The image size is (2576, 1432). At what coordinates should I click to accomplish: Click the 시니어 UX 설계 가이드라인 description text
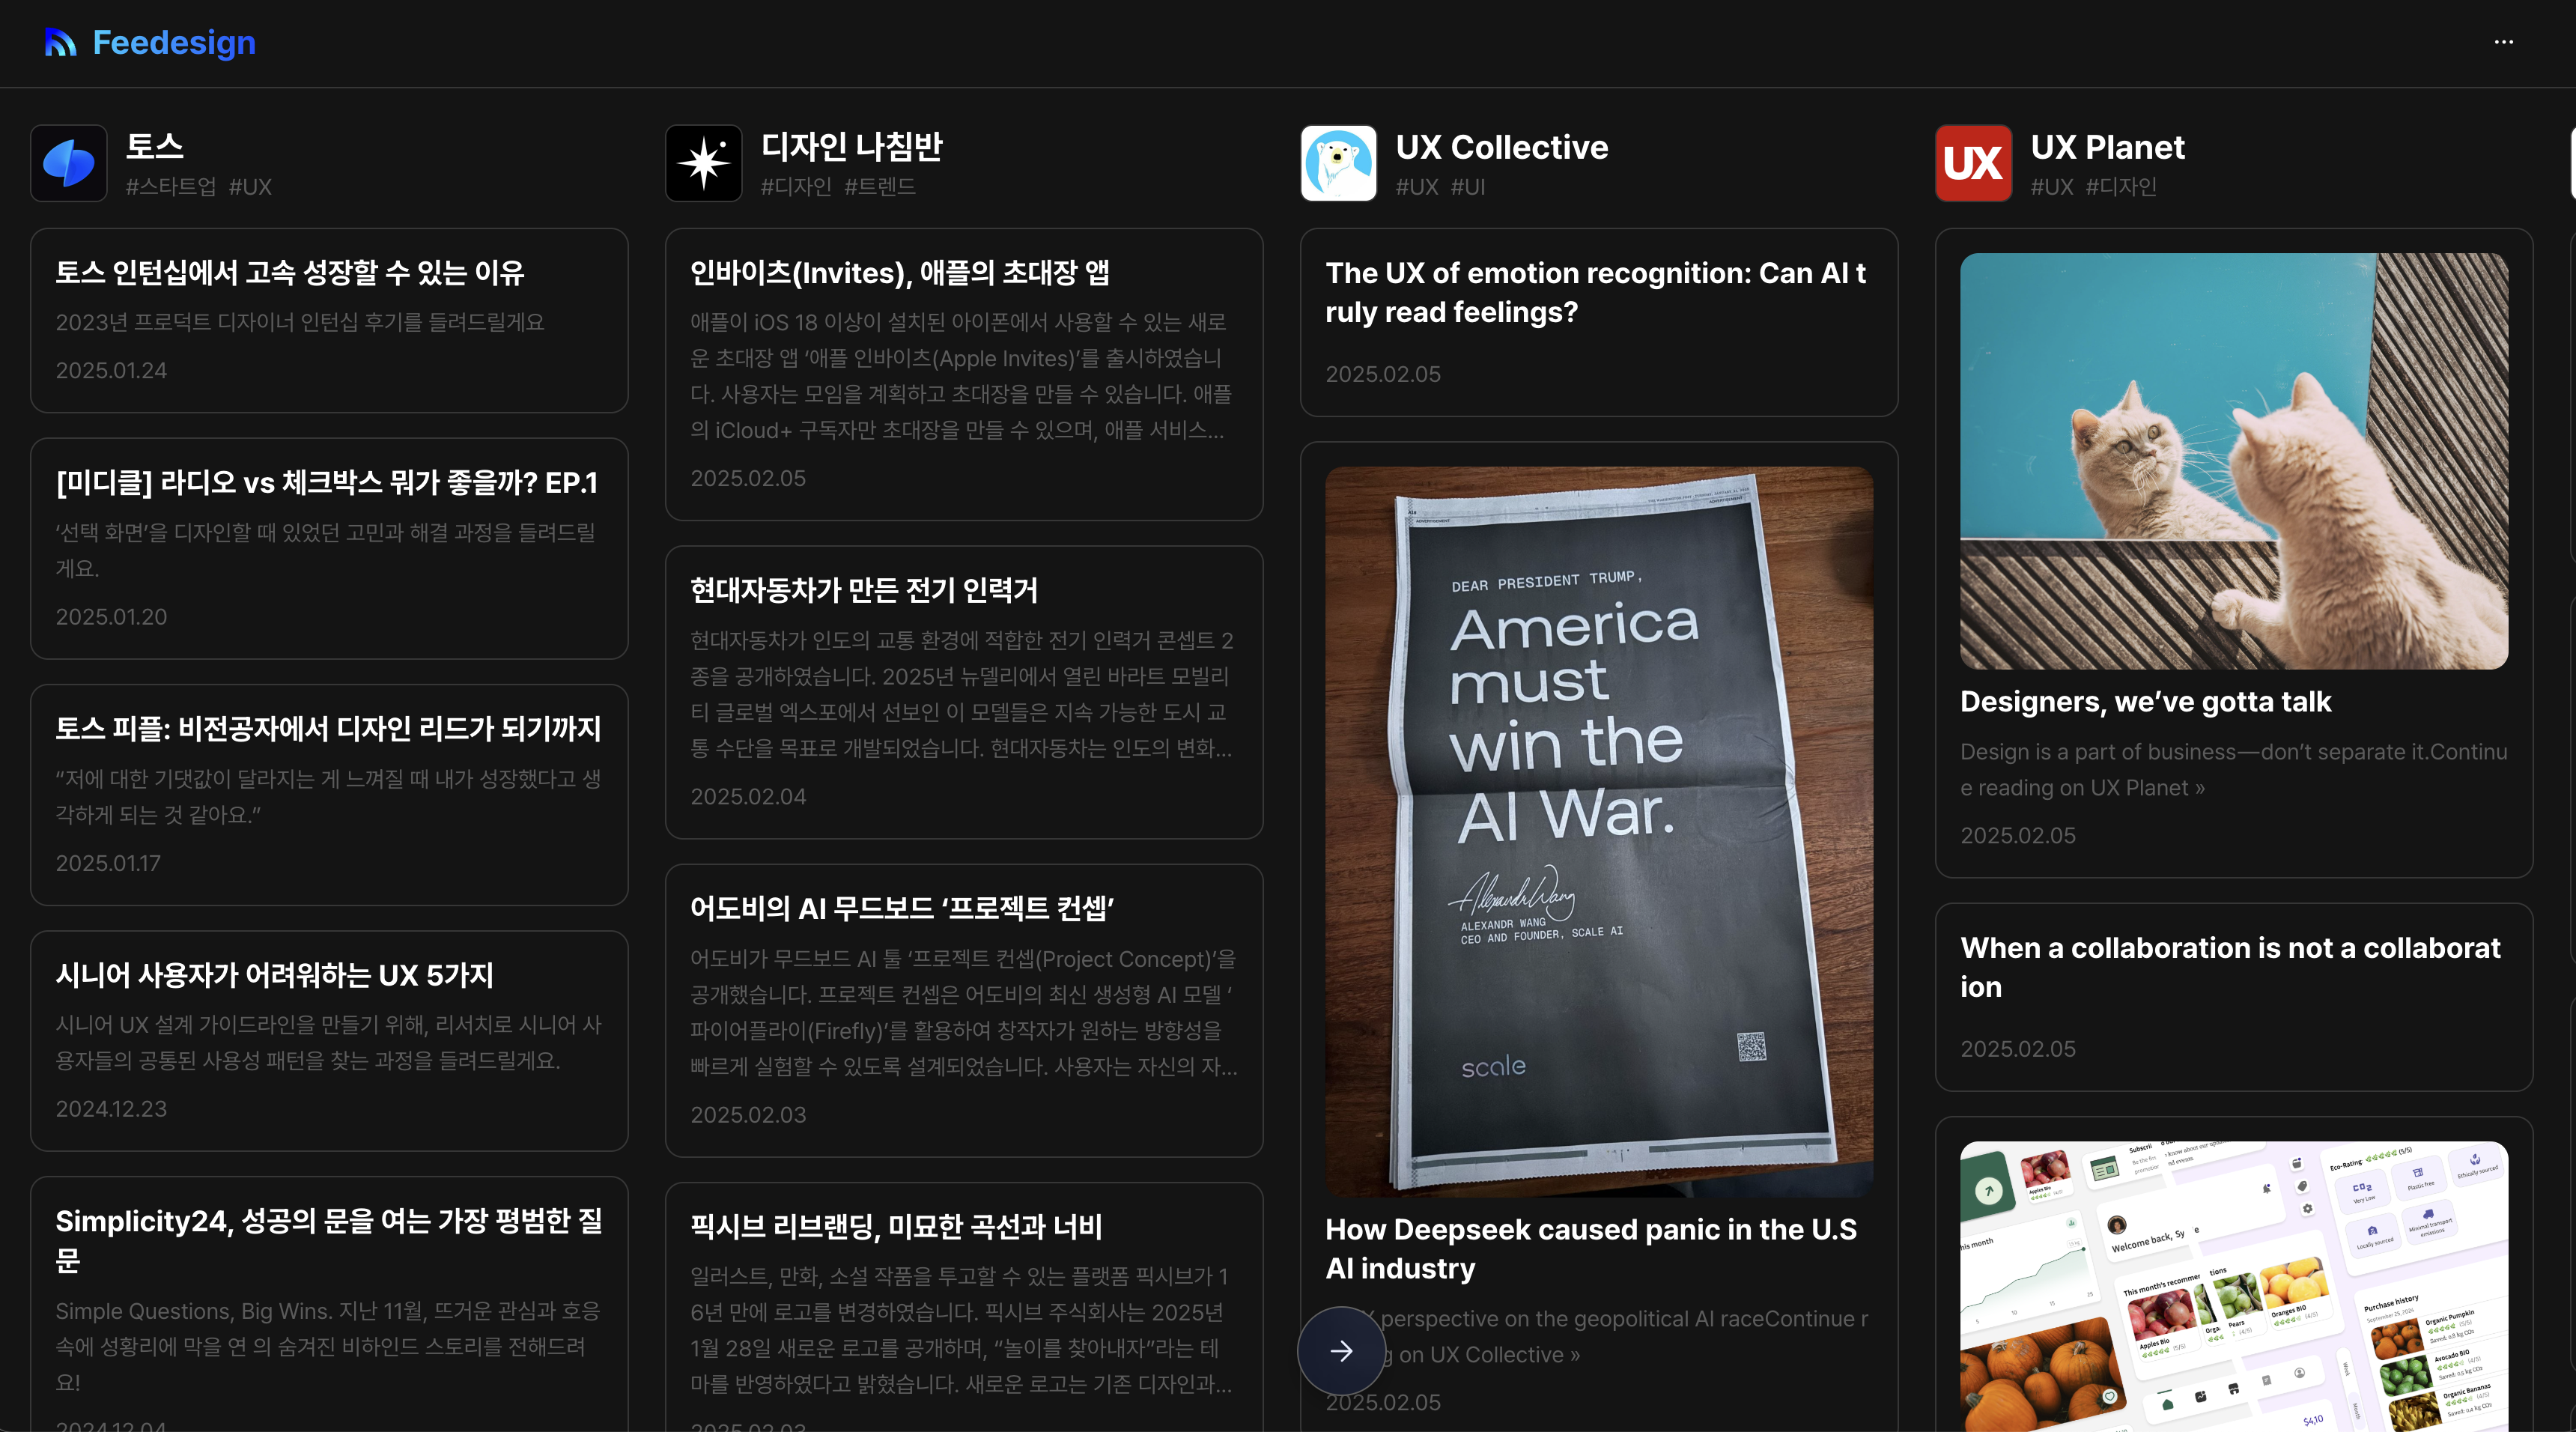pyautogui.click(x=329, y=1042)
